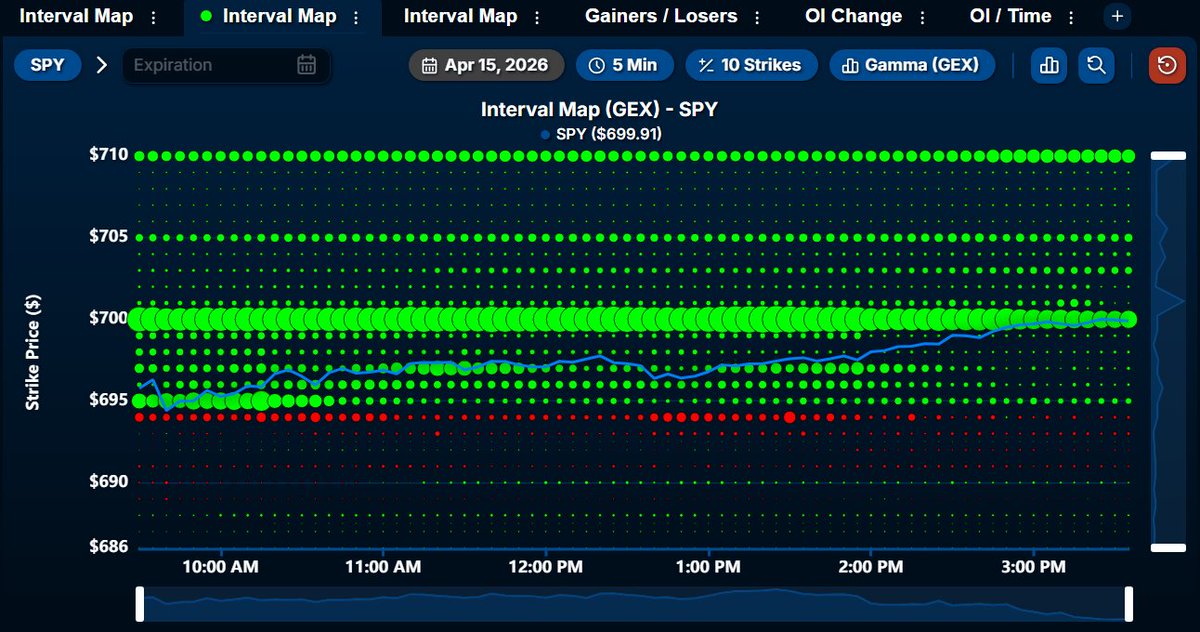Open the 5 Min interval dropdown

pos(624,65)
